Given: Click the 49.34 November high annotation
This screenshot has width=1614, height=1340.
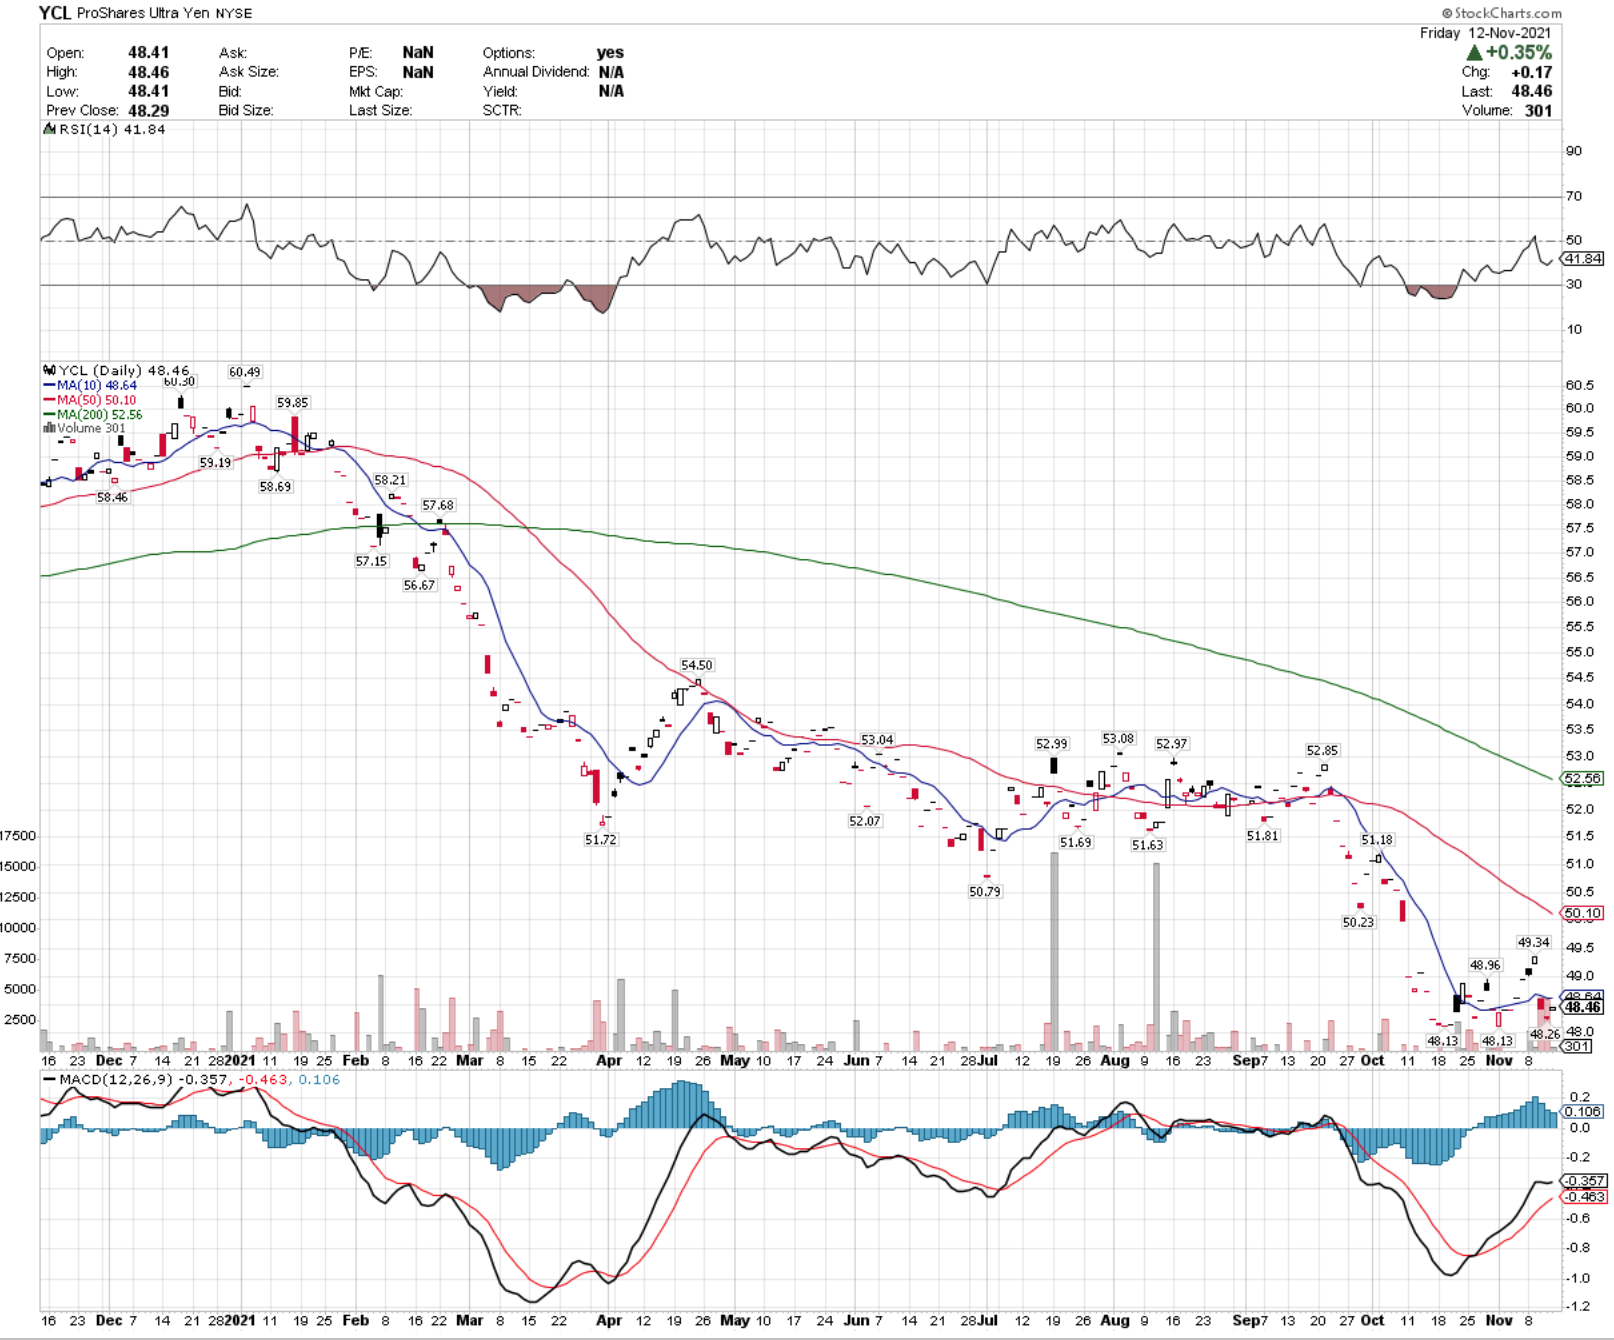Looking at the screenshot, I should (x=1533, y=942).
